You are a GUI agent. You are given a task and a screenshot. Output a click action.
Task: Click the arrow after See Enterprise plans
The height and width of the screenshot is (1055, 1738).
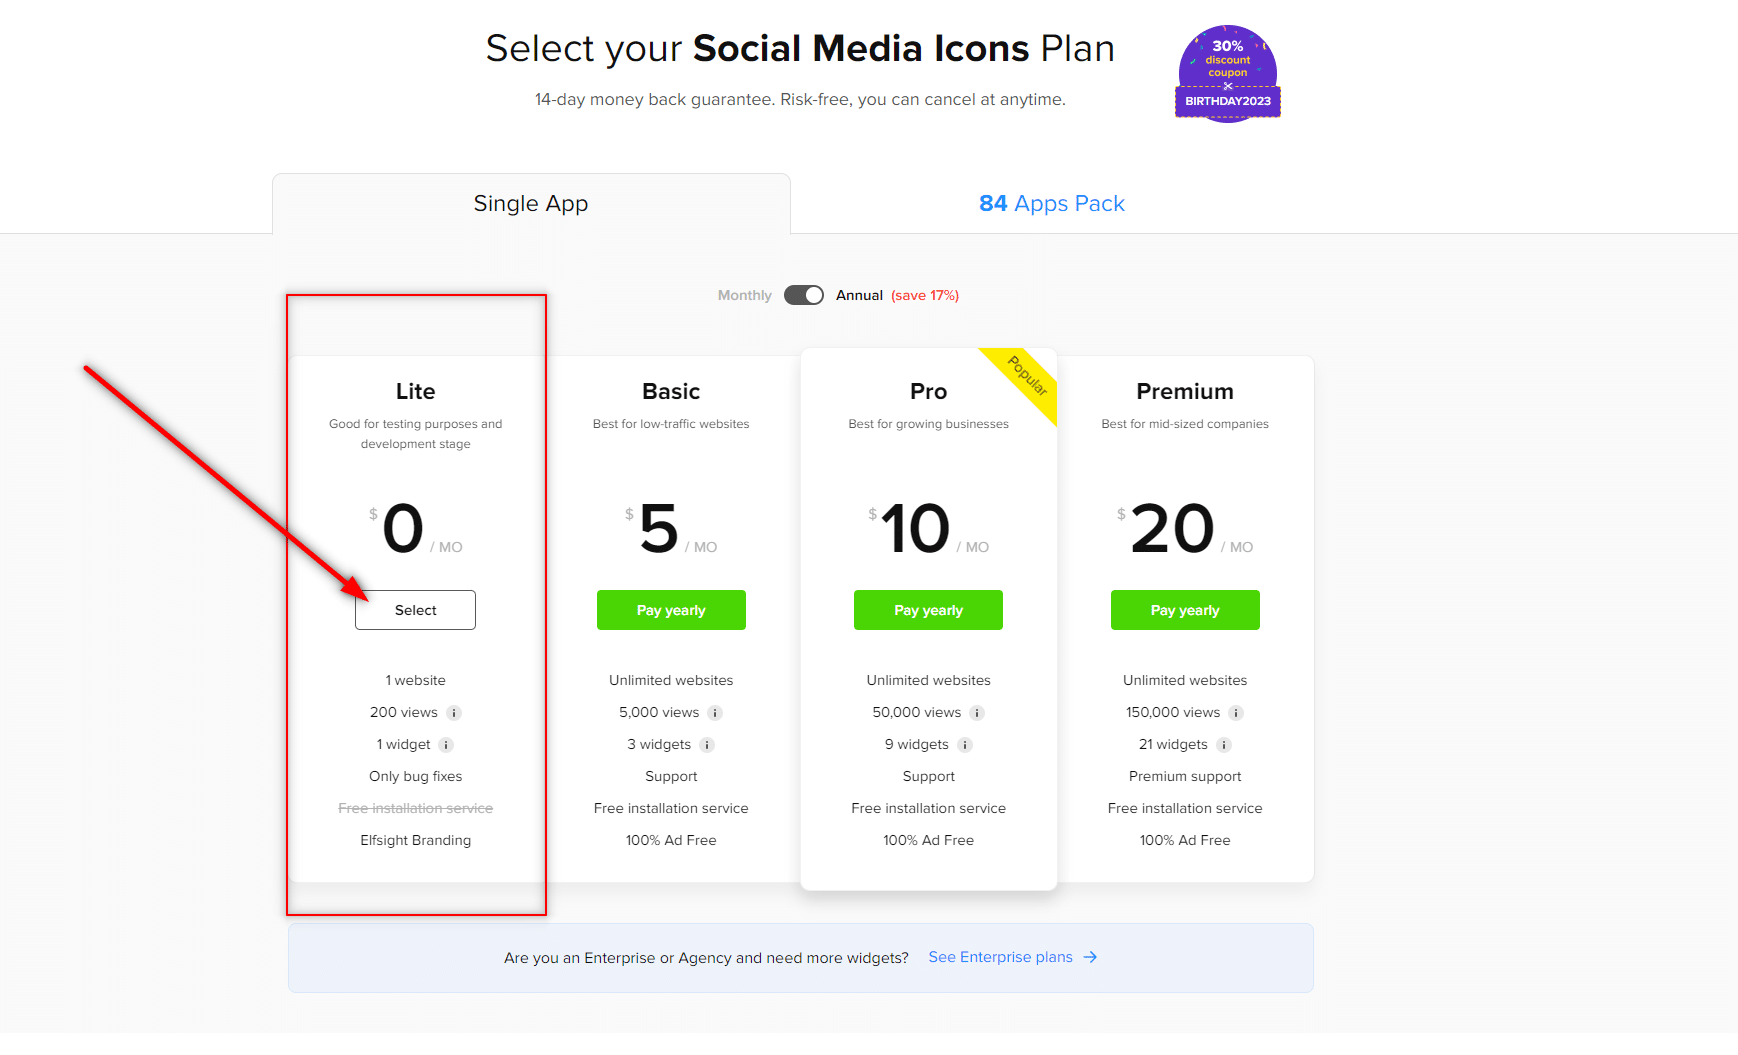(x=1090, y=957)
